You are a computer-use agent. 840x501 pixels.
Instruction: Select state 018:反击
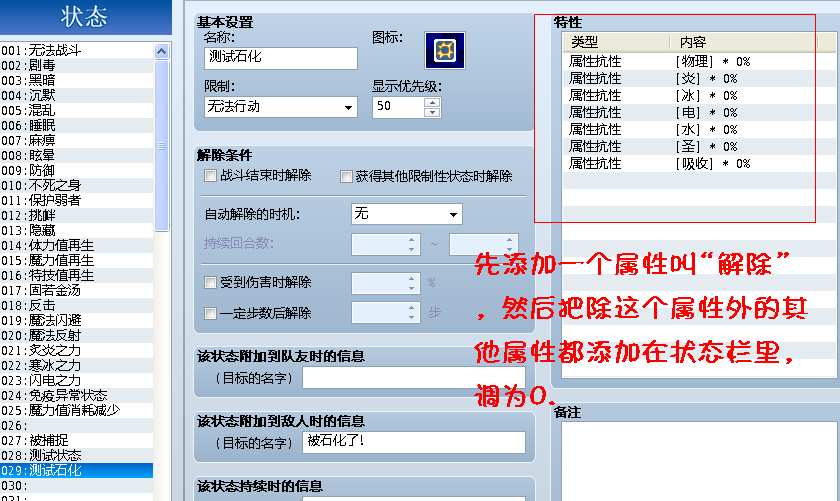click(77, 305)
